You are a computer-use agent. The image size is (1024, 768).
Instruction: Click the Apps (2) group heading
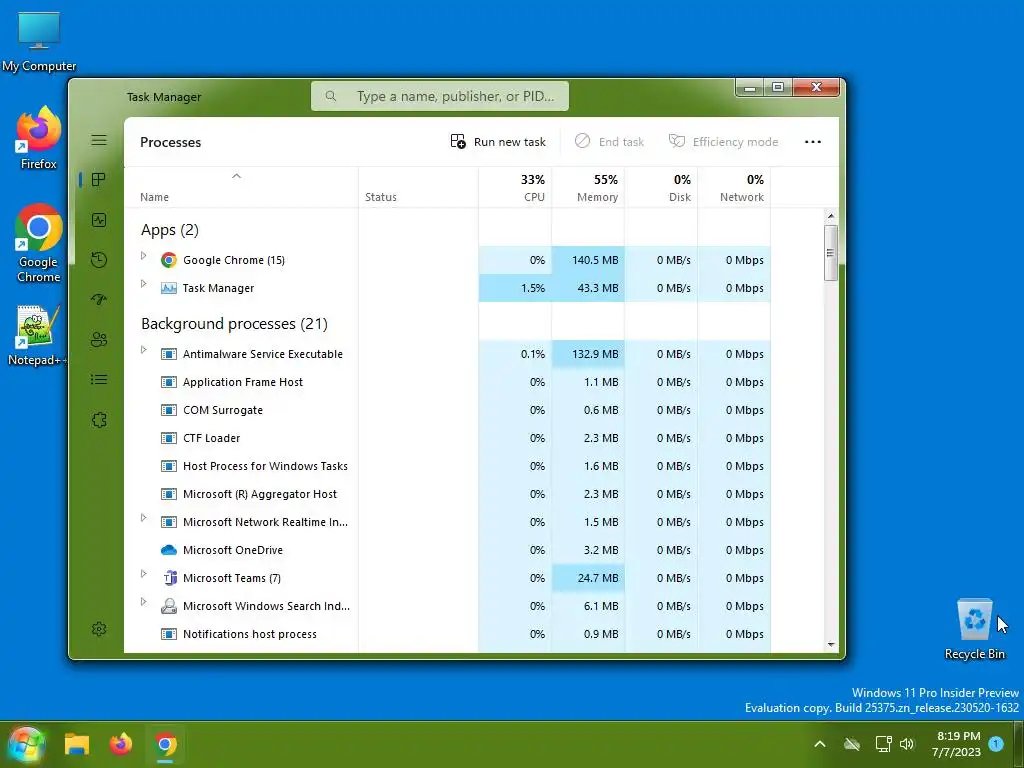pyautogui.click(x=170, y=230)
